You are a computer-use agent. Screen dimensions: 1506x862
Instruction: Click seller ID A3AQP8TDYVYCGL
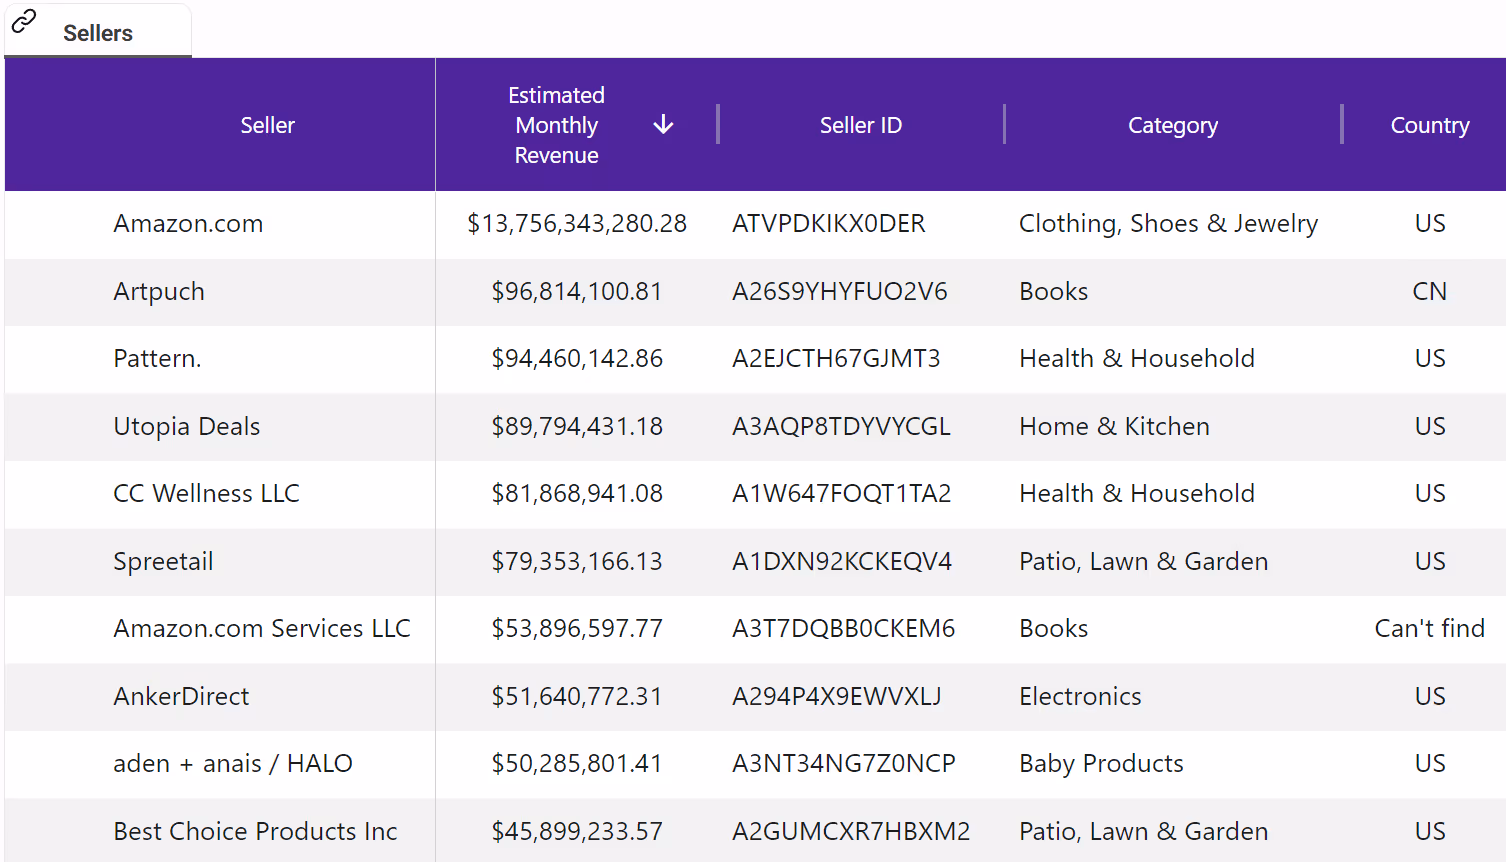(x=841, y=426)
